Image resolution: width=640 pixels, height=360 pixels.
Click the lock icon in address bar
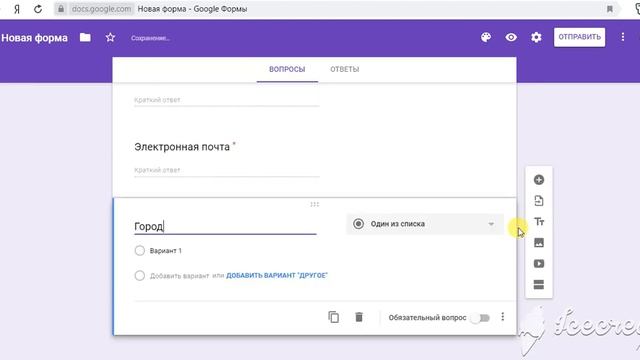click(61, 9)
